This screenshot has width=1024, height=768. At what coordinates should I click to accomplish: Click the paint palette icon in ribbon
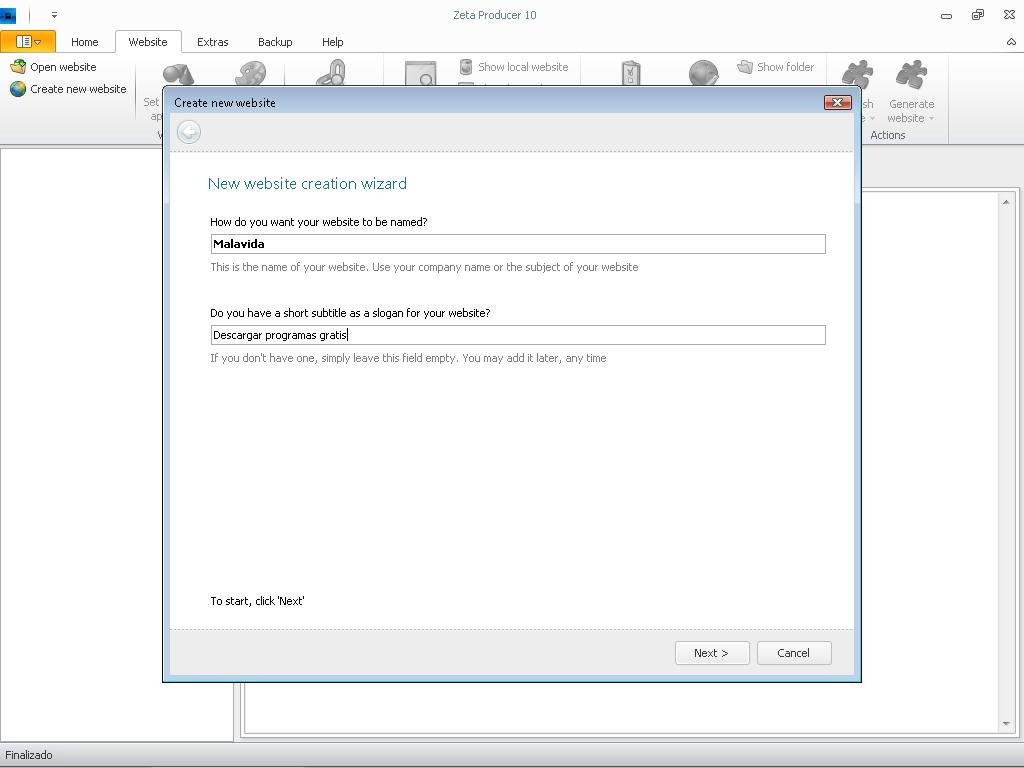pos(251,73)
